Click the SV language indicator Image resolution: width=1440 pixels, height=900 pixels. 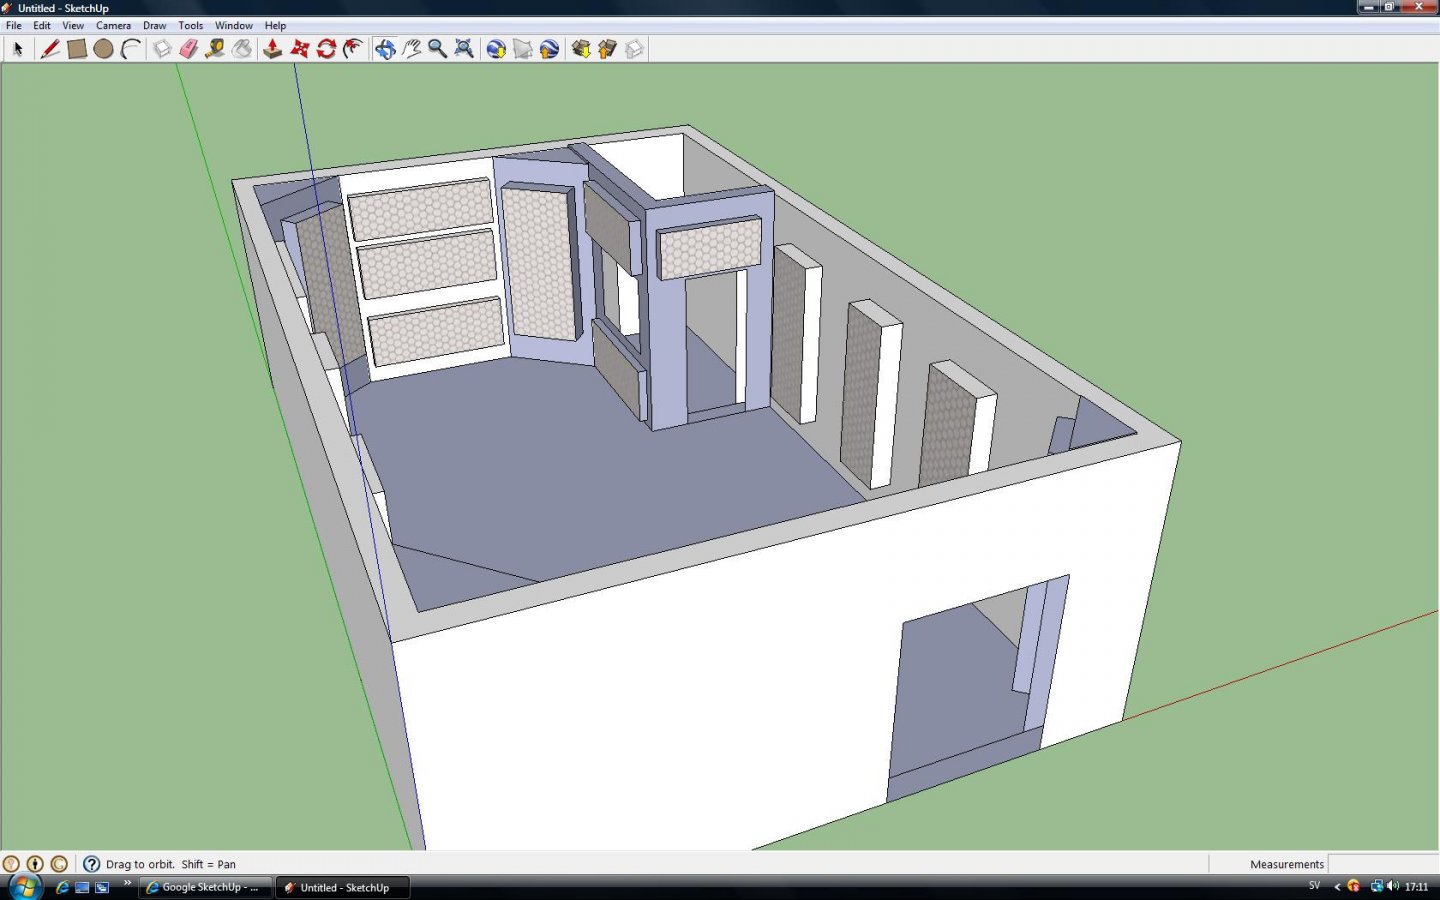pyautogui.click(x=1314, y=886)
